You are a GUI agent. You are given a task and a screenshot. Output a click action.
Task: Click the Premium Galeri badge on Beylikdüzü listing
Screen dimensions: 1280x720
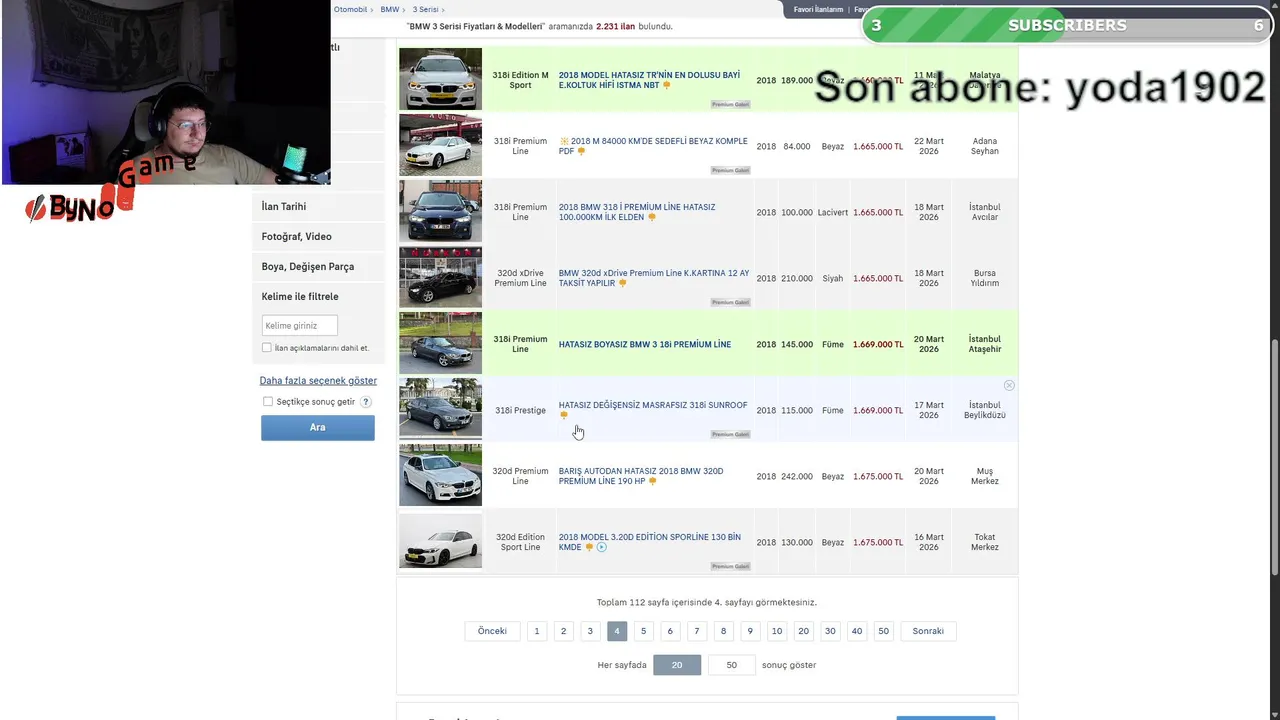pyautogui.click(x=730, y=434)
